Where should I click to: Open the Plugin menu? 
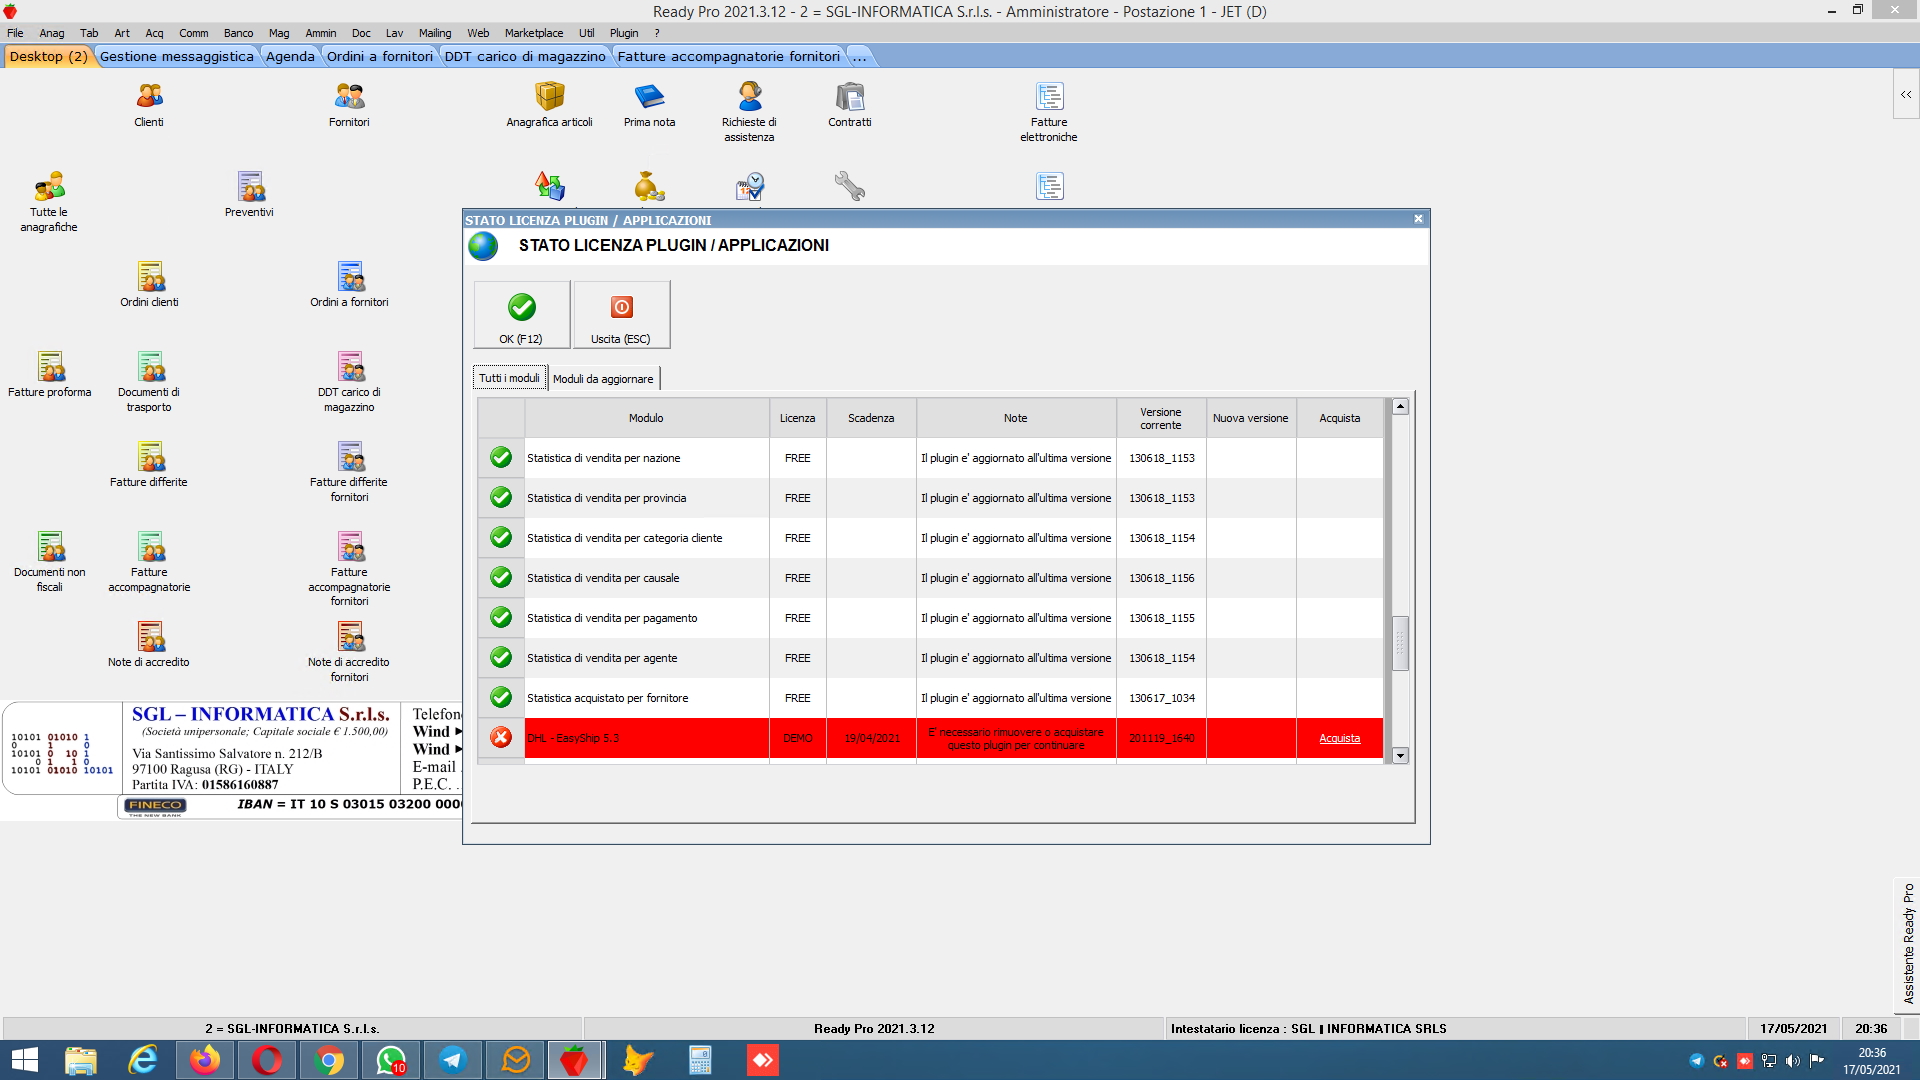(624, 33)
